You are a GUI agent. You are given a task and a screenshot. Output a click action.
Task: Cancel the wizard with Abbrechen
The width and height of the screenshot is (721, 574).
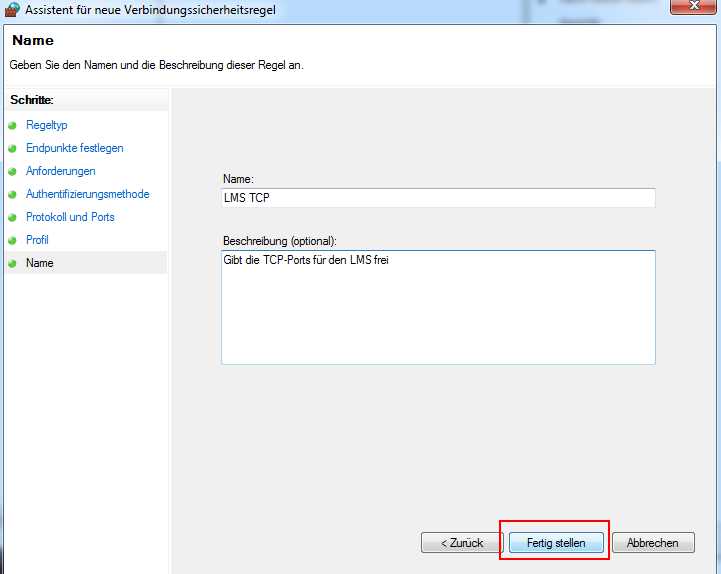click(653, 543)
